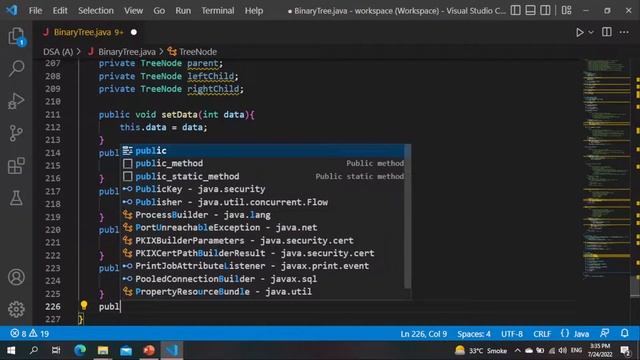Image resolution: width=640 pixels, height=360 pixels.
Task: Open the Search view in activity bar
Action: 16,68
